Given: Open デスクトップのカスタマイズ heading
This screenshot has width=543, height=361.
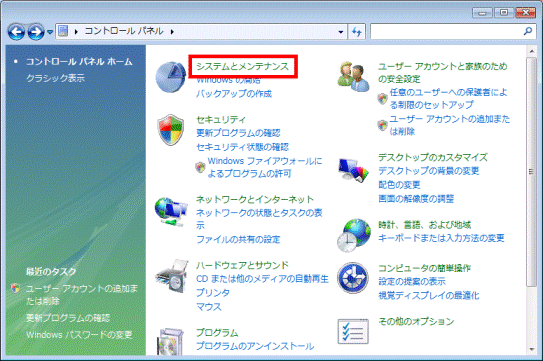Looking at the screenshot, I should coord(433,157).
